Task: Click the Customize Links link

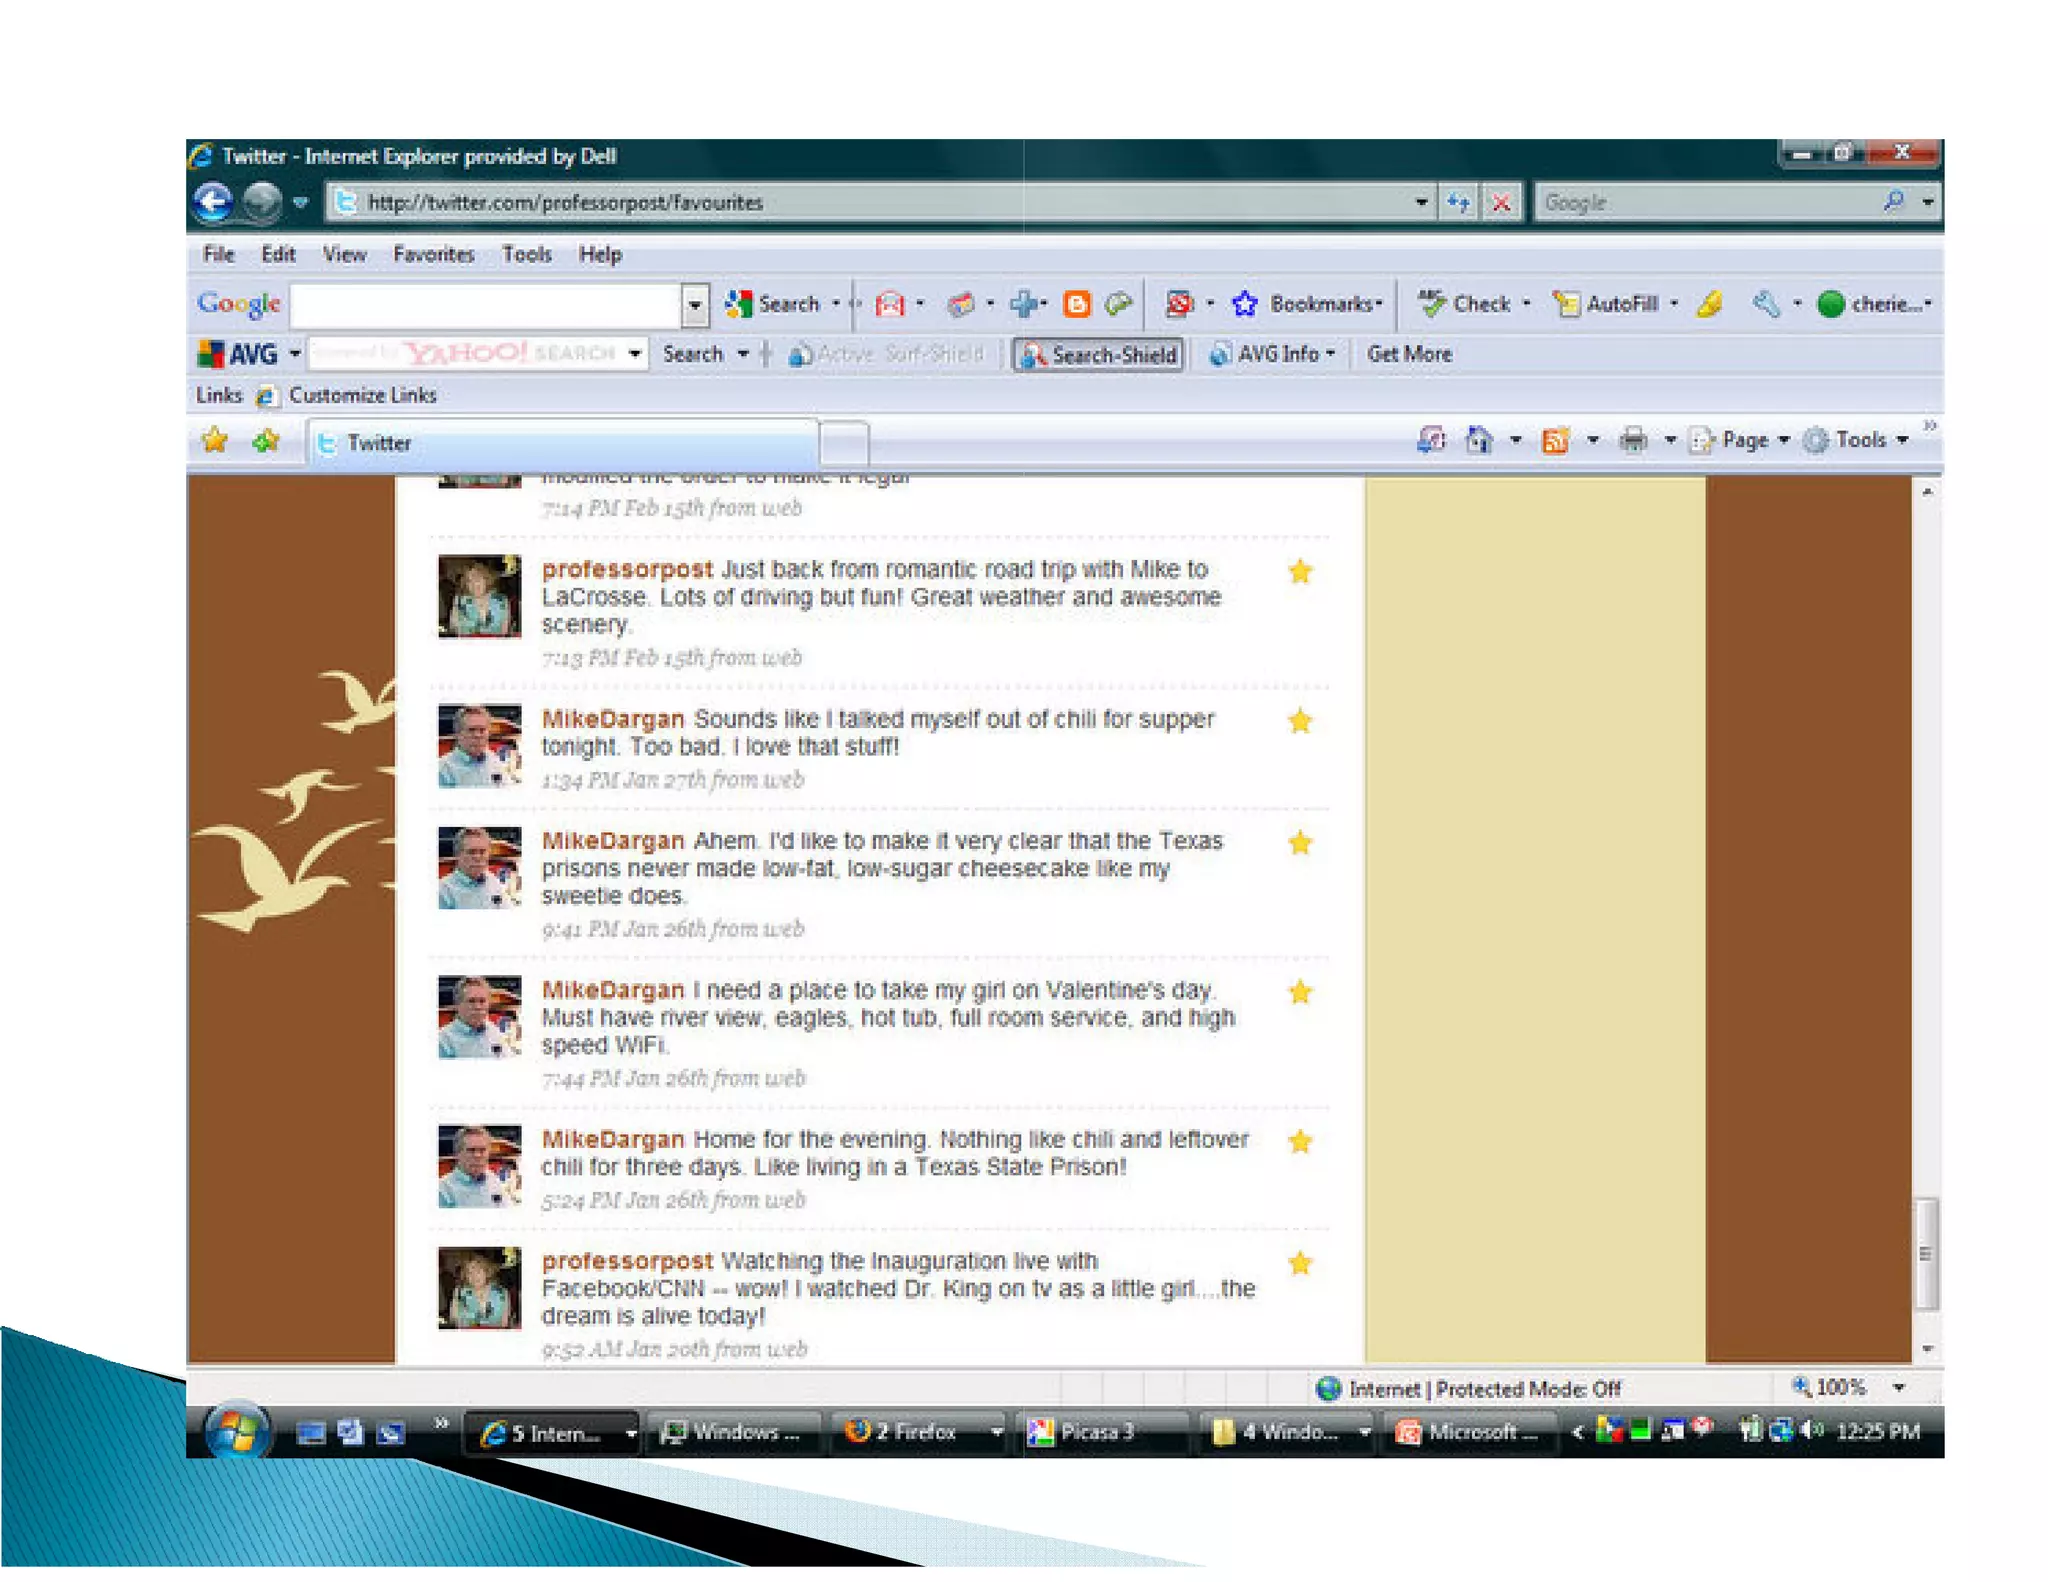Action: coord(347,395)
